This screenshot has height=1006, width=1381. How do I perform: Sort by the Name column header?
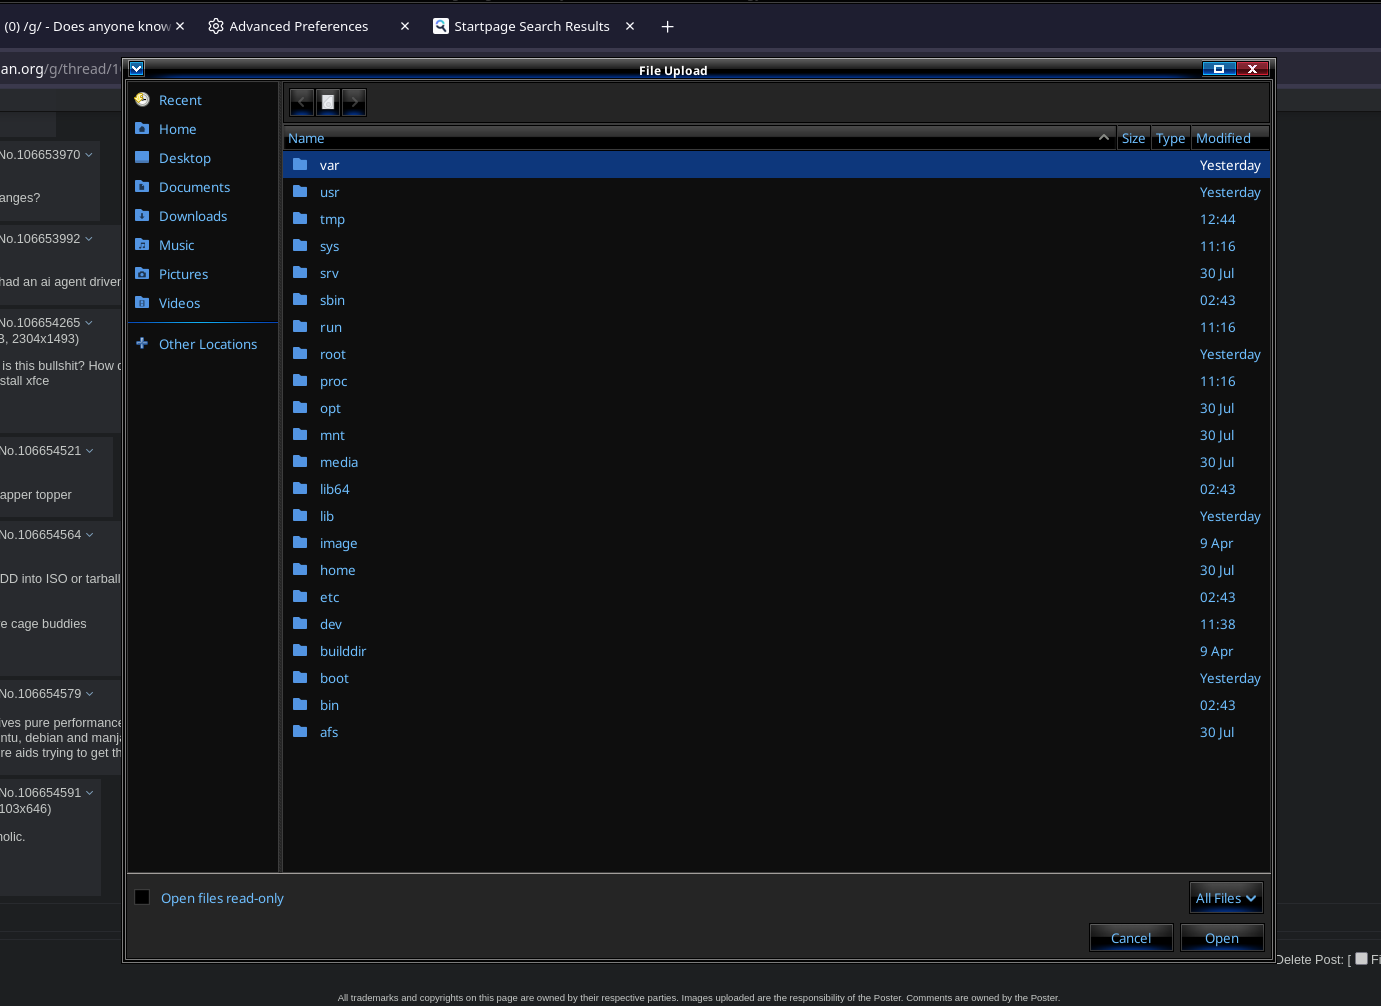[699, 138]
